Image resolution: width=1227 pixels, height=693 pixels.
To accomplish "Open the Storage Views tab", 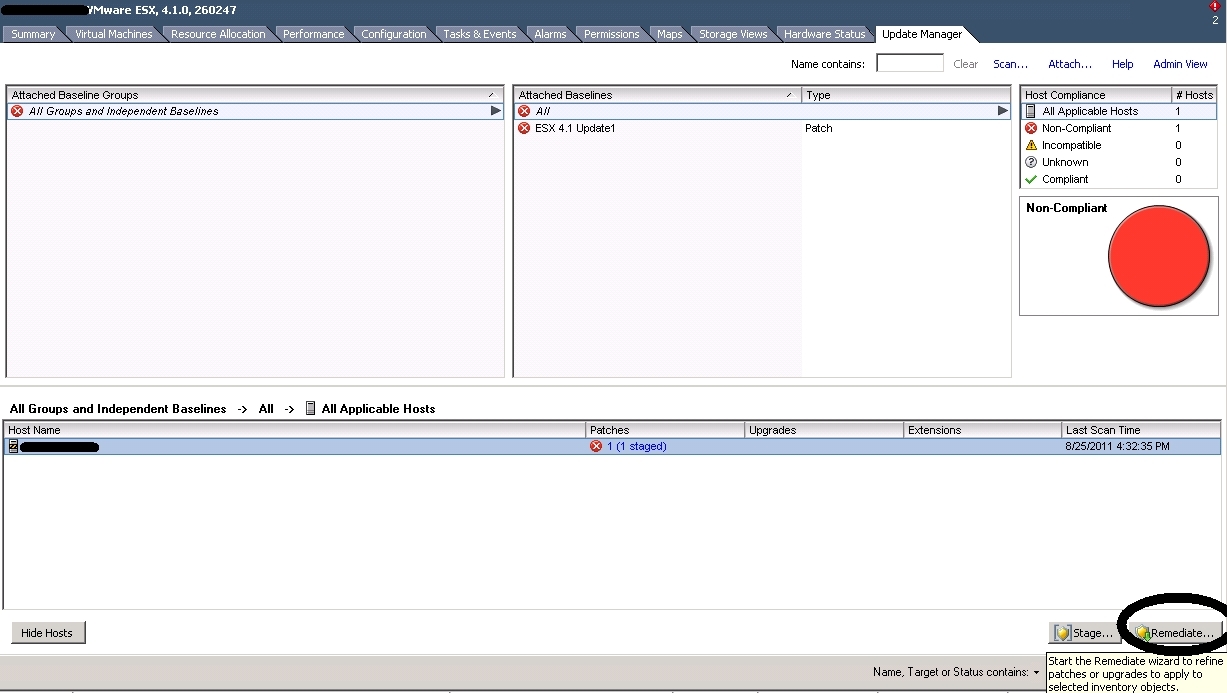I will pos(732,34).
